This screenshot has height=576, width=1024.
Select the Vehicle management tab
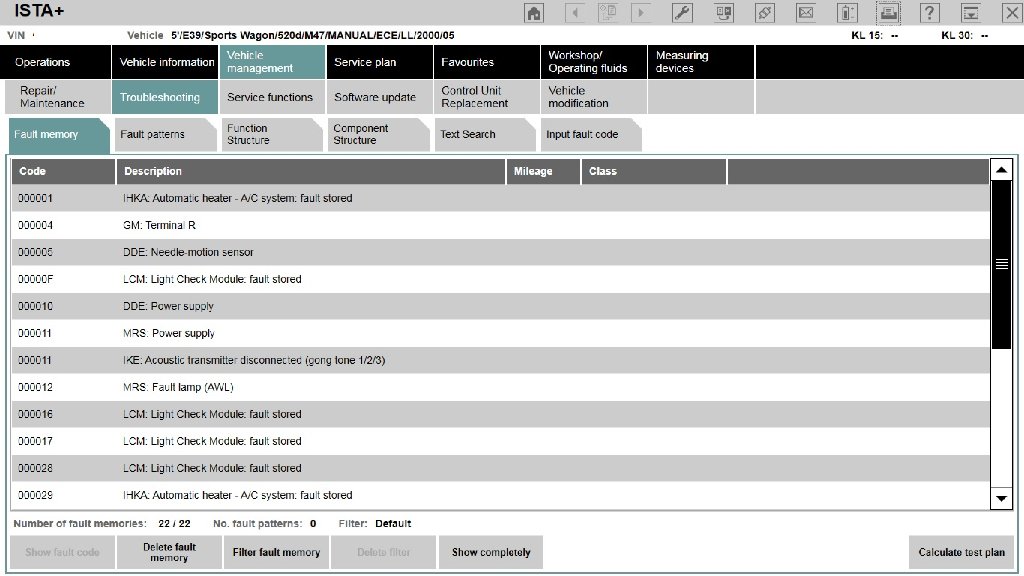[272, 62]
